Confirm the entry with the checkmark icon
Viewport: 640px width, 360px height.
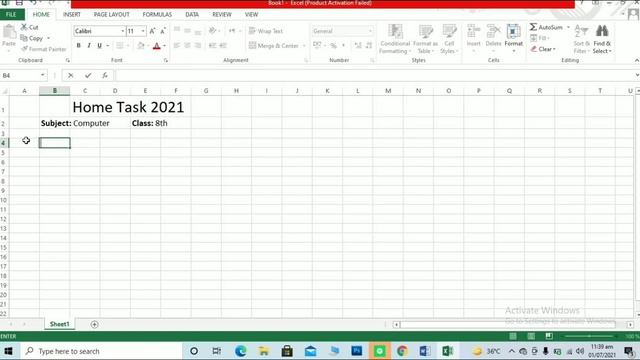(x=88, y=75)
